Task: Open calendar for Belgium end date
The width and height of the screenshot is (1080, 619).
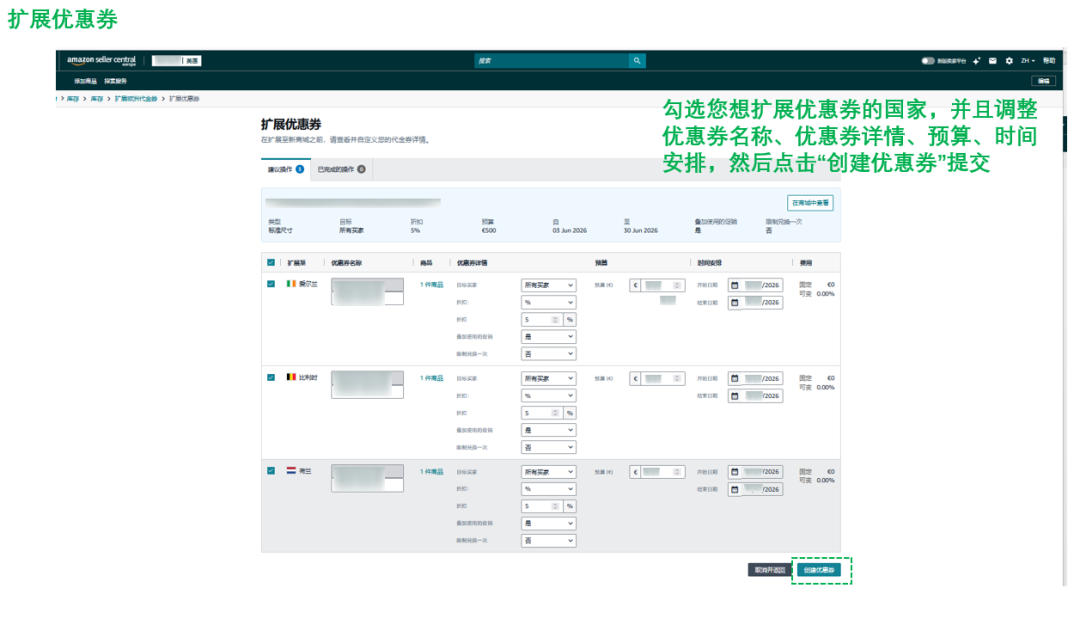Action: click(x=735, y=396)
